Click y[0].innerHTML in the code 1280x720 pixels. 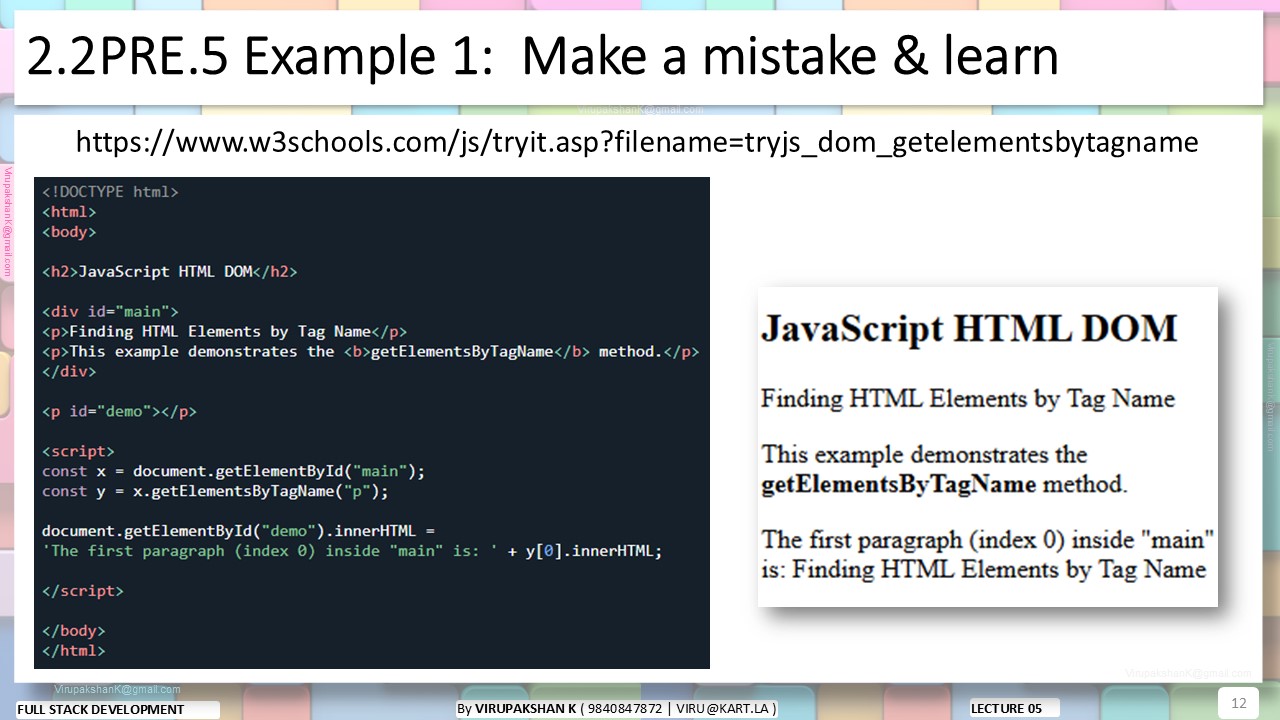tap(593, 551)
